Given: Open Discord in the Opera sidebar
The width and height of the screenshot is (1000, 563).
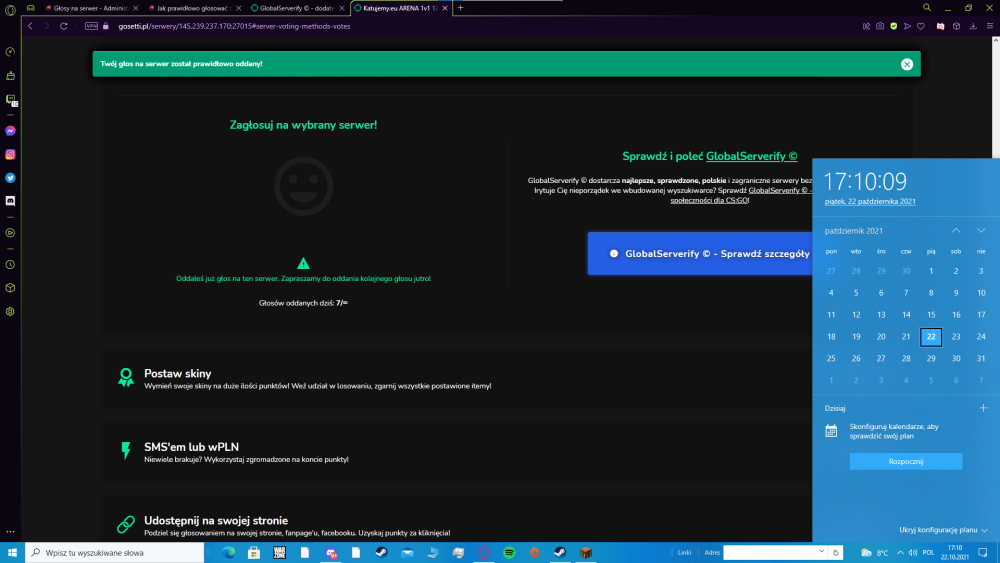Looking at the screenshot, I should (10, 201).
